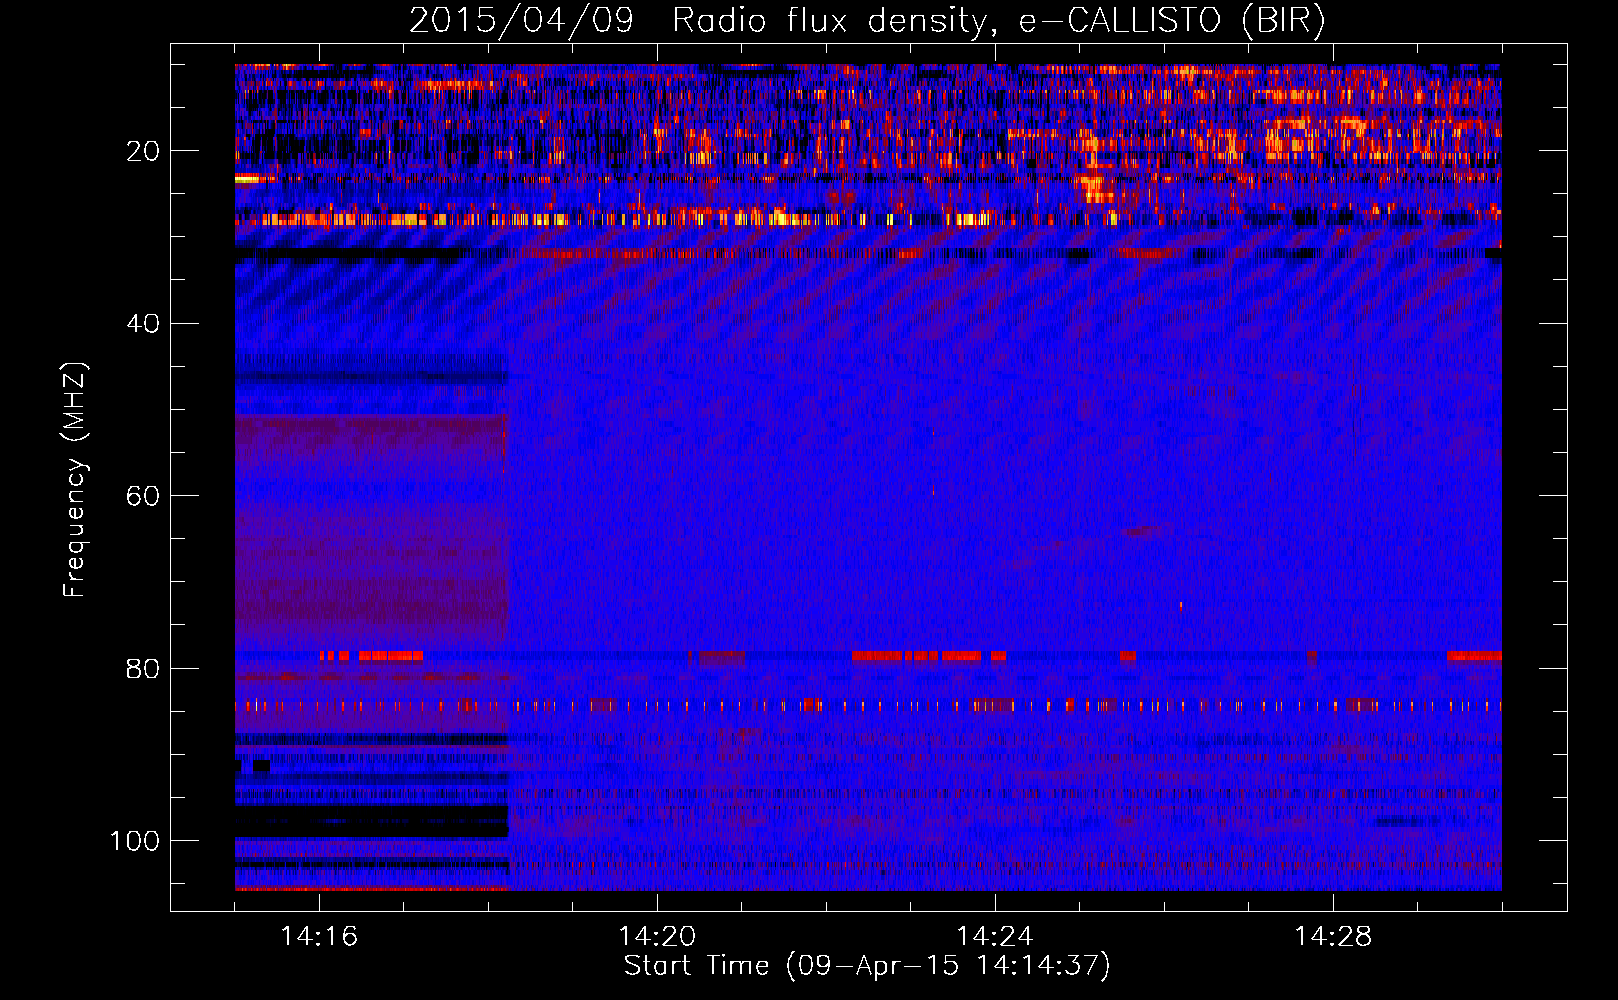Select the 'Frequency (MHZ)' y-axis label
Screen dimensions: 1618x1000
coord(75,480)
